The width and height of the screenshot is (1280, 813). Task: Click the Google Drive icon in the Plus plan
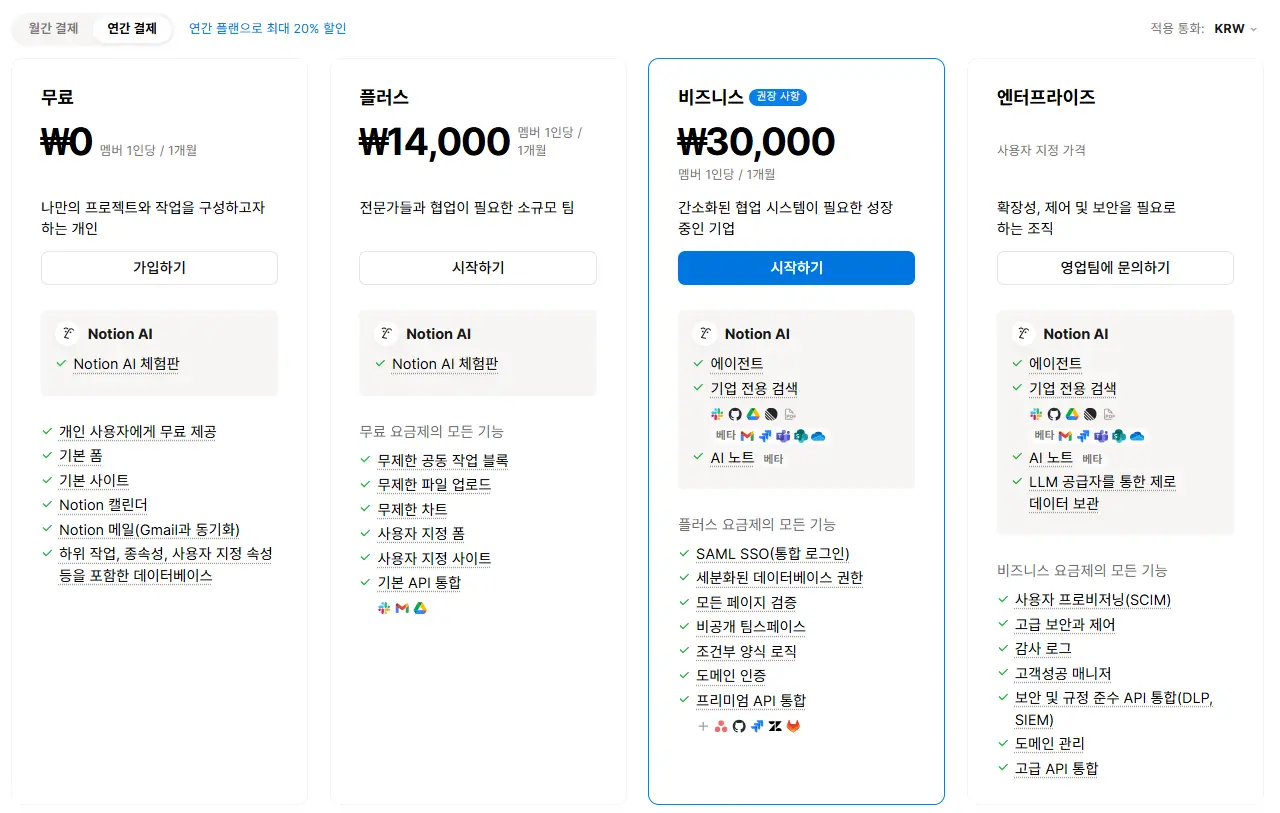(420, 608)
